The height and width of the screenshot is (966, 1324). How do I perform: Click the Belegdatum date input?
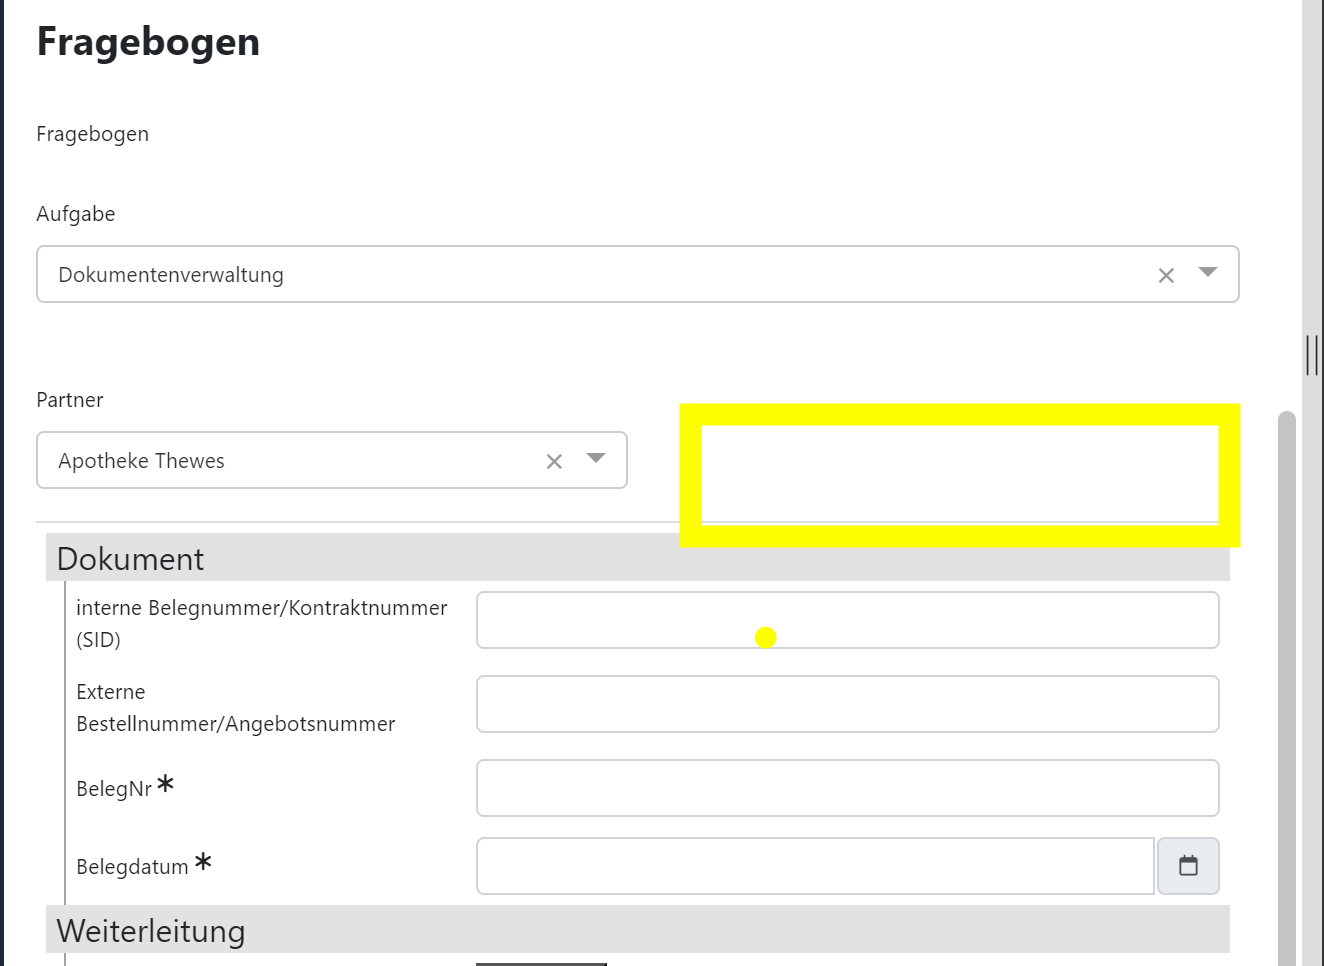tap(815, 866)
